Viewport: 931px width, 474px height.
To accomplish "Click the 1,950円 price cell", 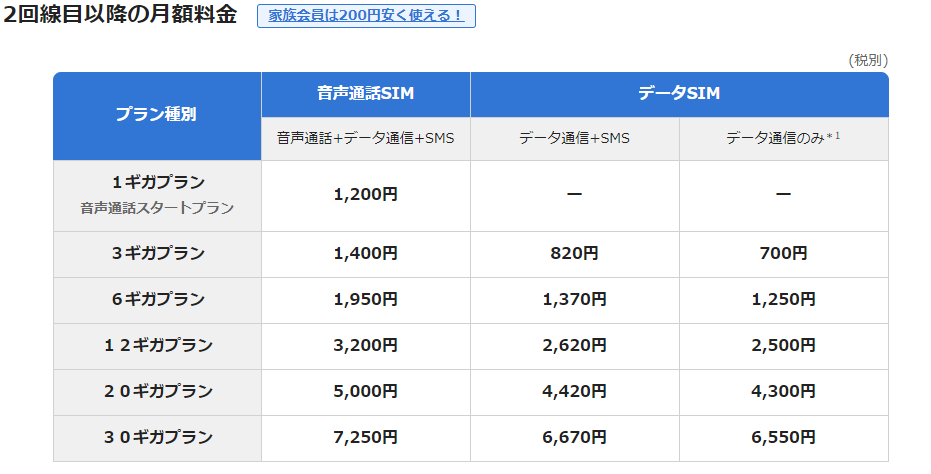I will pos(365,300).
